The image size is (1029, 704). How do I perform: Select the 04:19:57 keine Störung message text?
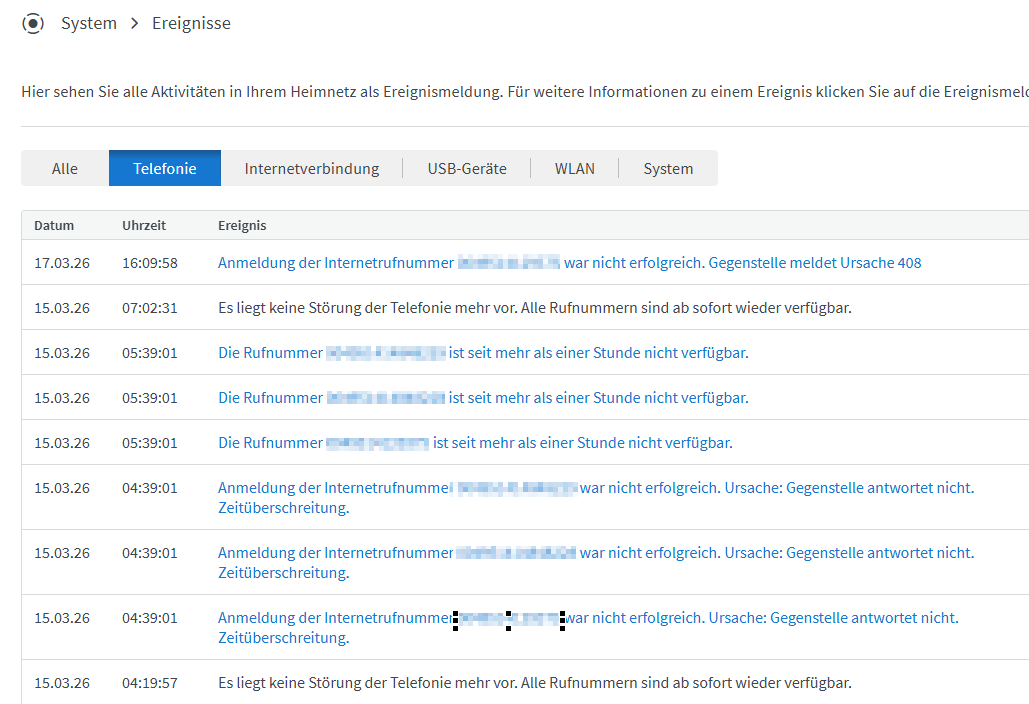(x=535, y=683)
